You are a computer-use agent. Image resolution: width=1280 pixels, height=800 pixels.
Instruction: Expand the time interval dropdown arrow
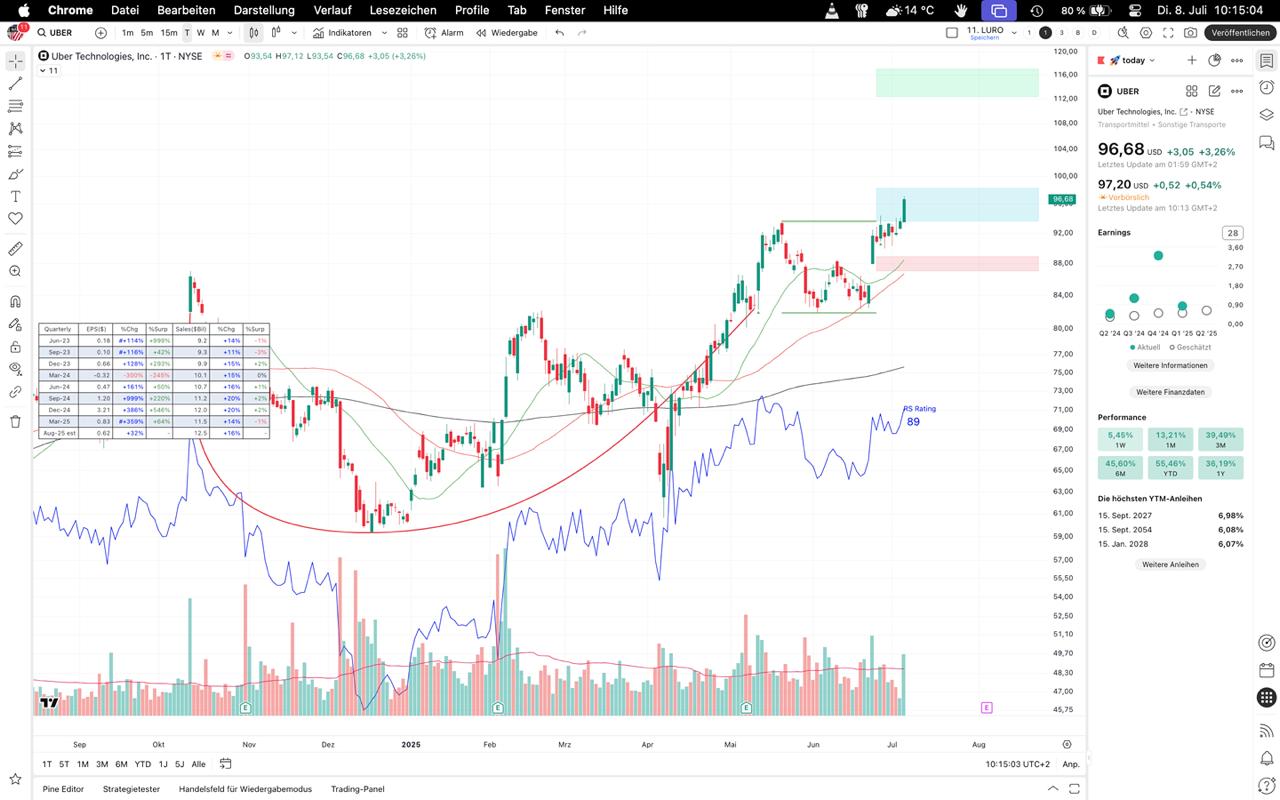click(x=230, y=33)
